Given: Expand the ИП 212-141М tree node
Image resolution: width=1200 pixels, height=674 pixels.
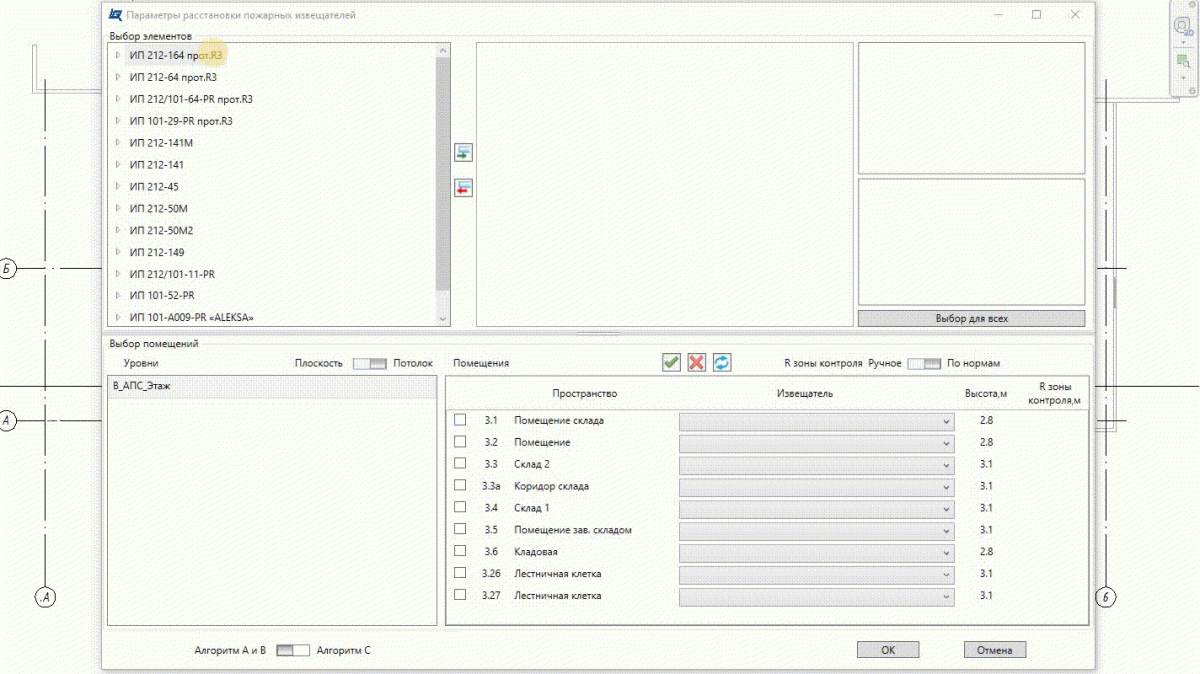Looking at the screenshot, I should pyautogui.click(x=118, y=143).
